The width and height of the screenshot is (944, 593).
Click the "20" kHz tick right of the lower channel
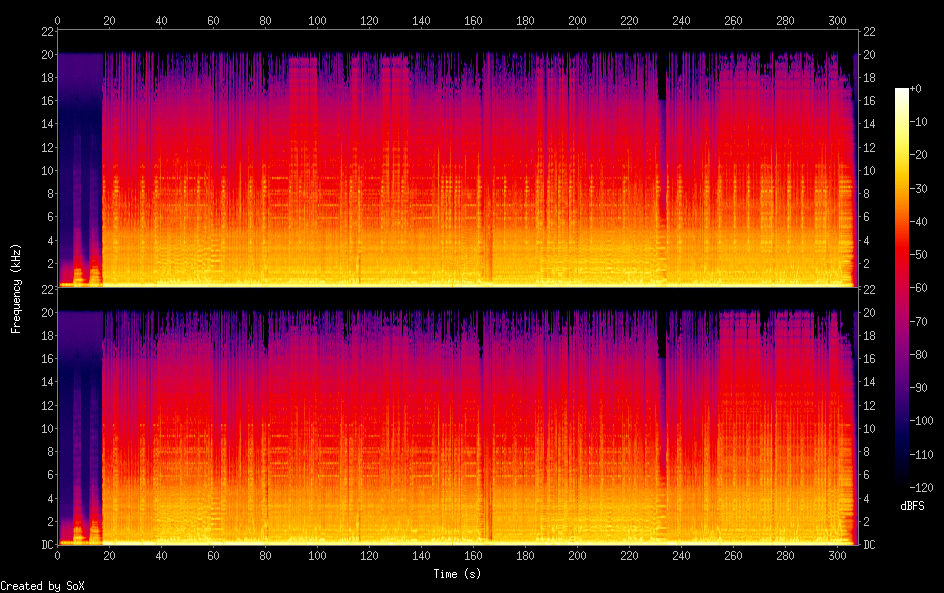pos(869,313)
